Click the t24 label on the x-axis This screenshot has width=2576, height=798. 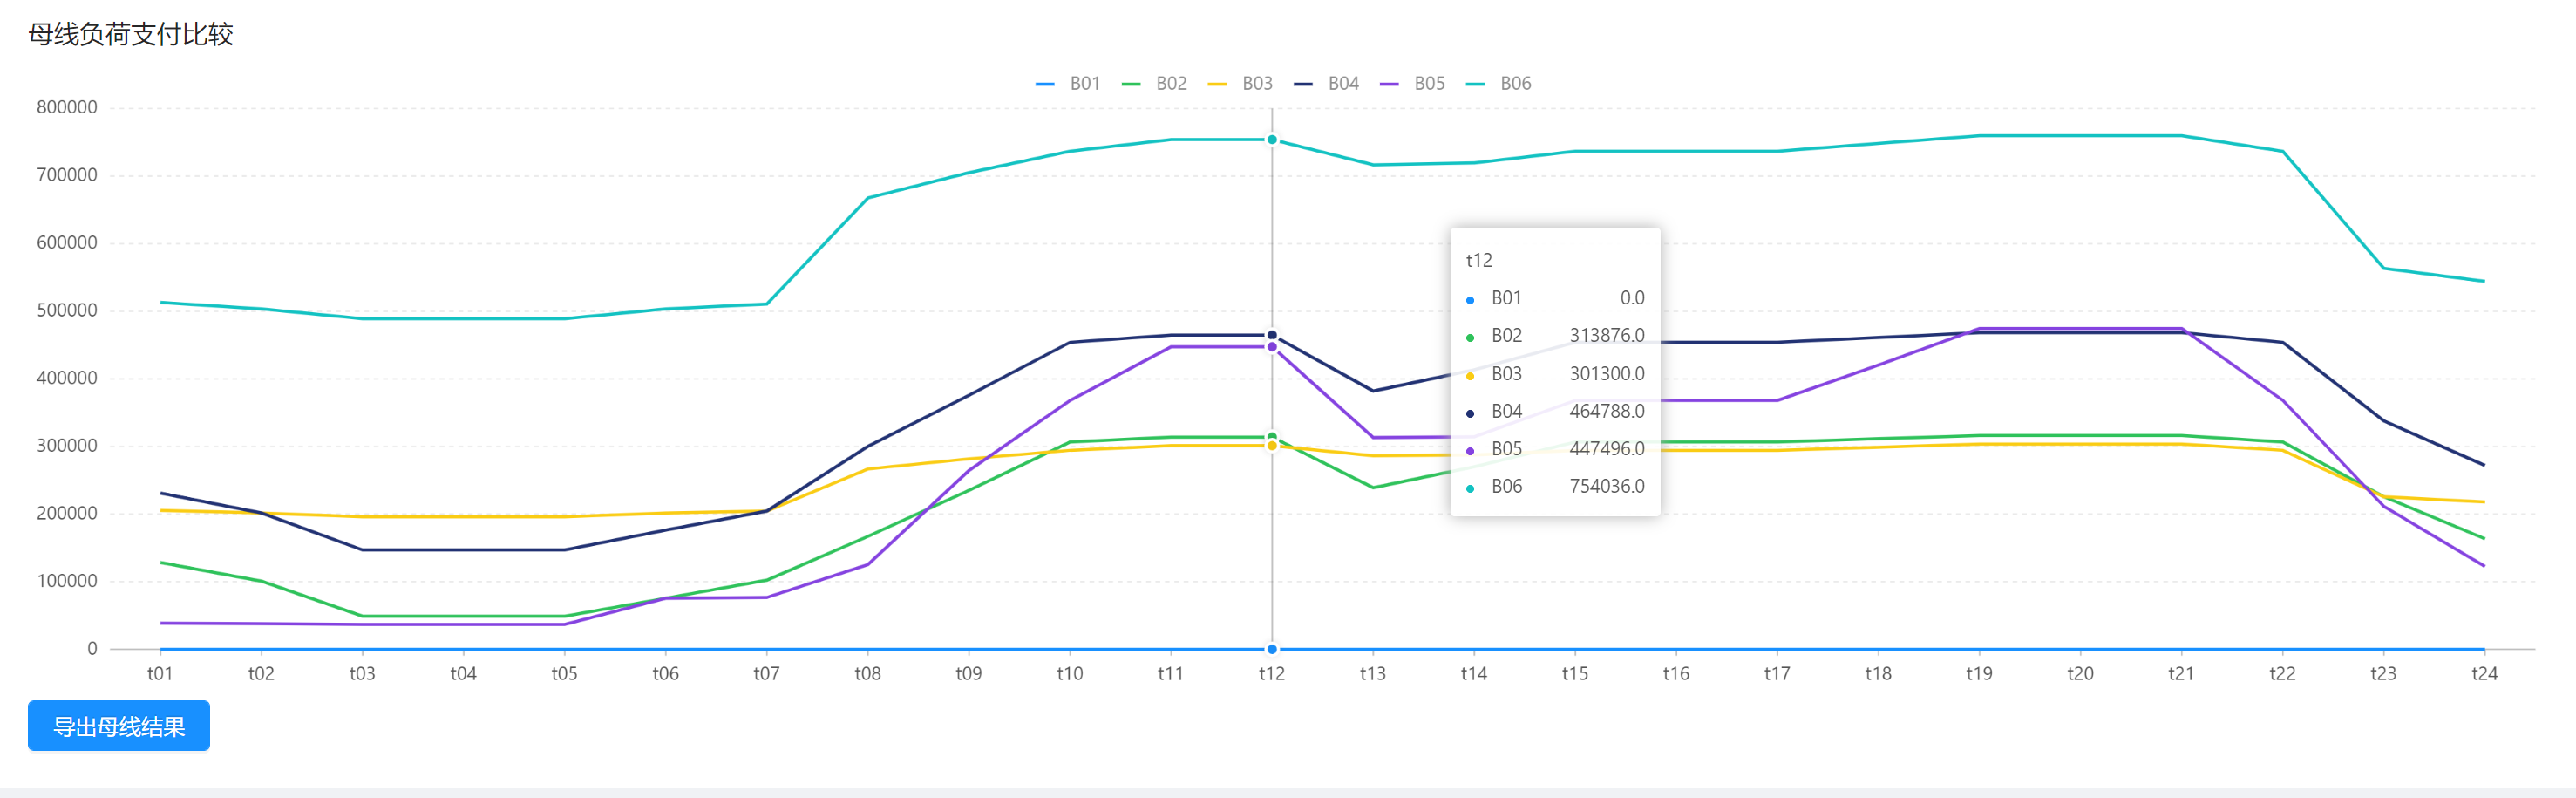tap(2484, 674)
